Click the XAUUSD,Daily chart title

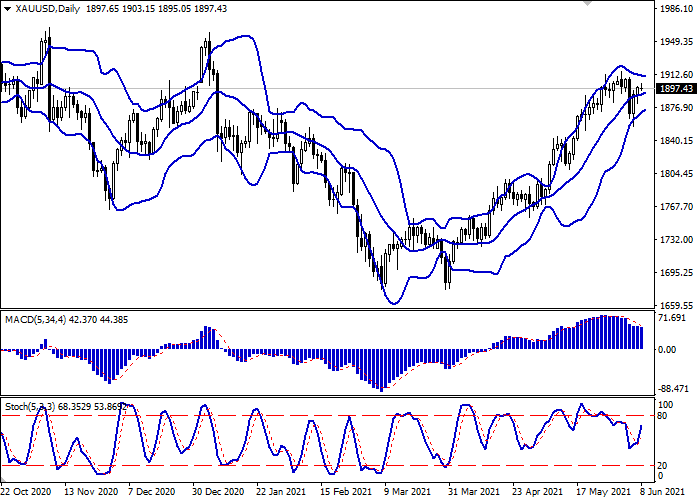(47, 9)
